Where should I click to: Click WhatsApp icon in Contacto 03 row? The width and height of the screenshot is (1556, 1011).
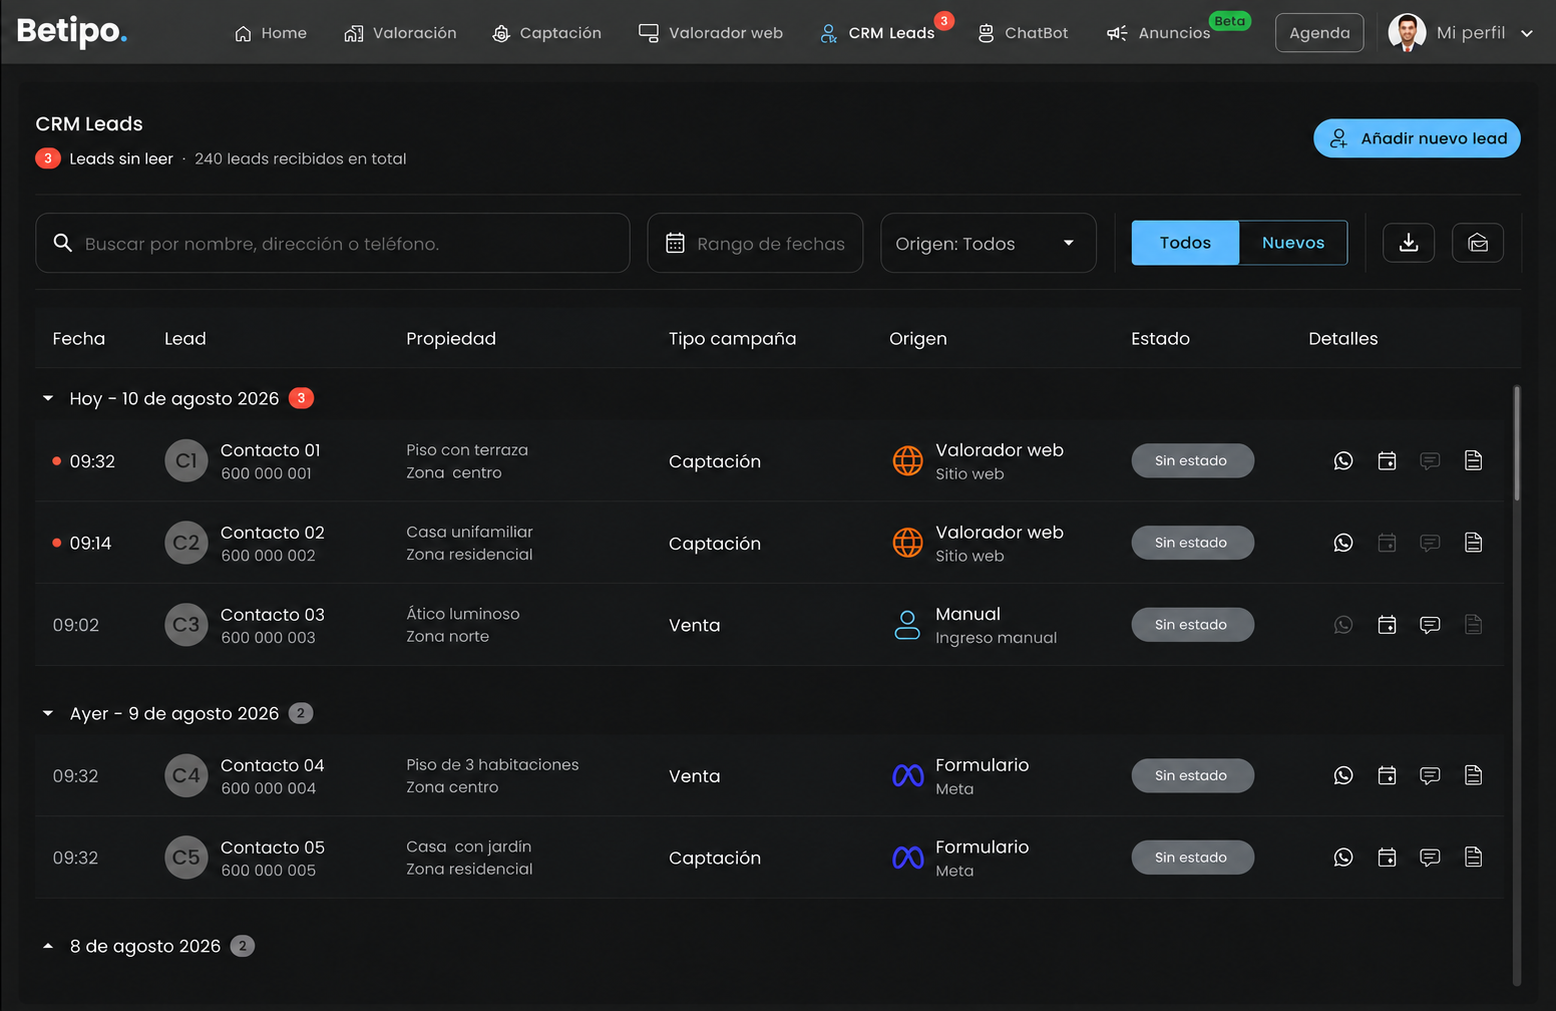click(1343, 625)
